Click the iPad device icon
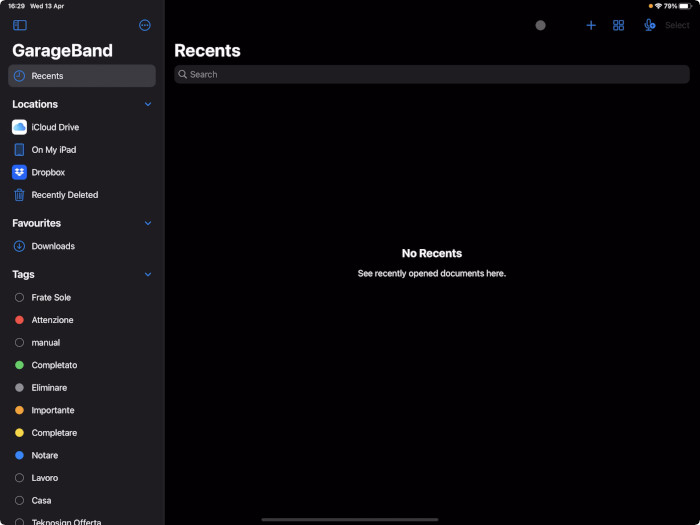This screenshot has width=700, height=525. coord(19,150)
